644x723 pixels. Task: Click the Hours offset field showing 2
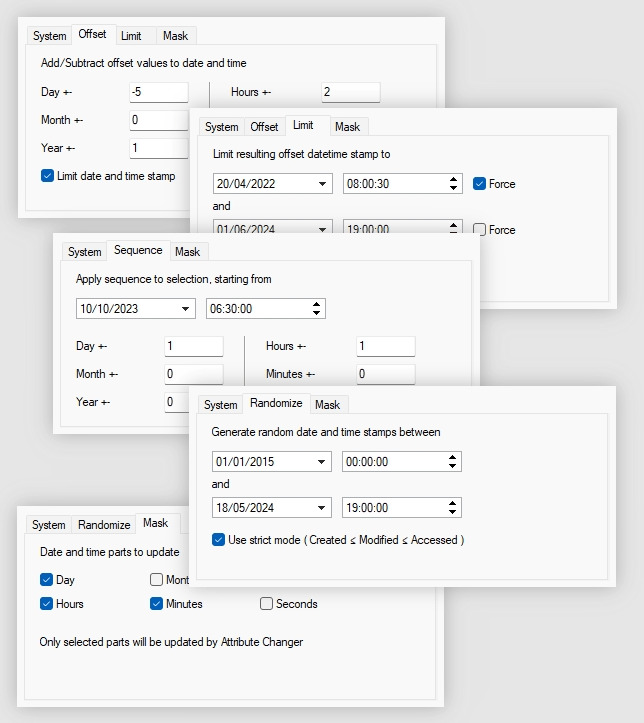coord(350,92)
